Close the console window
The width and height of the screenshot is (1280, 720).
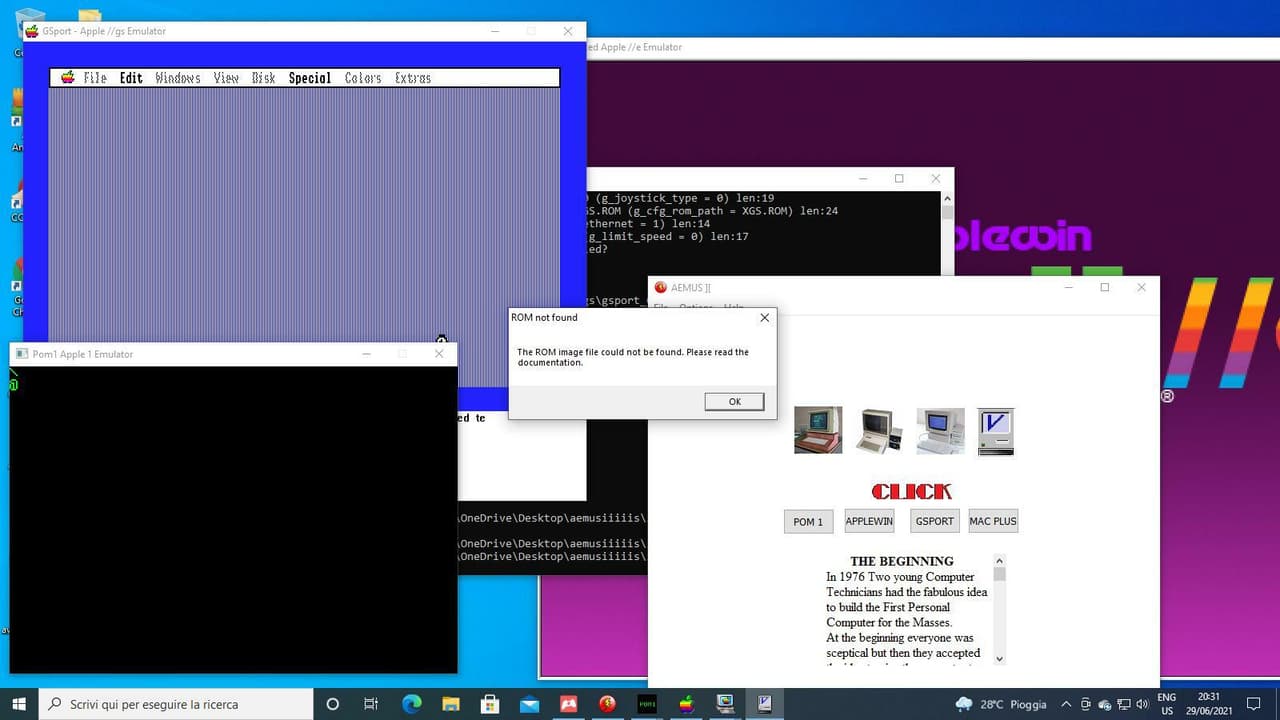tap(935, 179)
